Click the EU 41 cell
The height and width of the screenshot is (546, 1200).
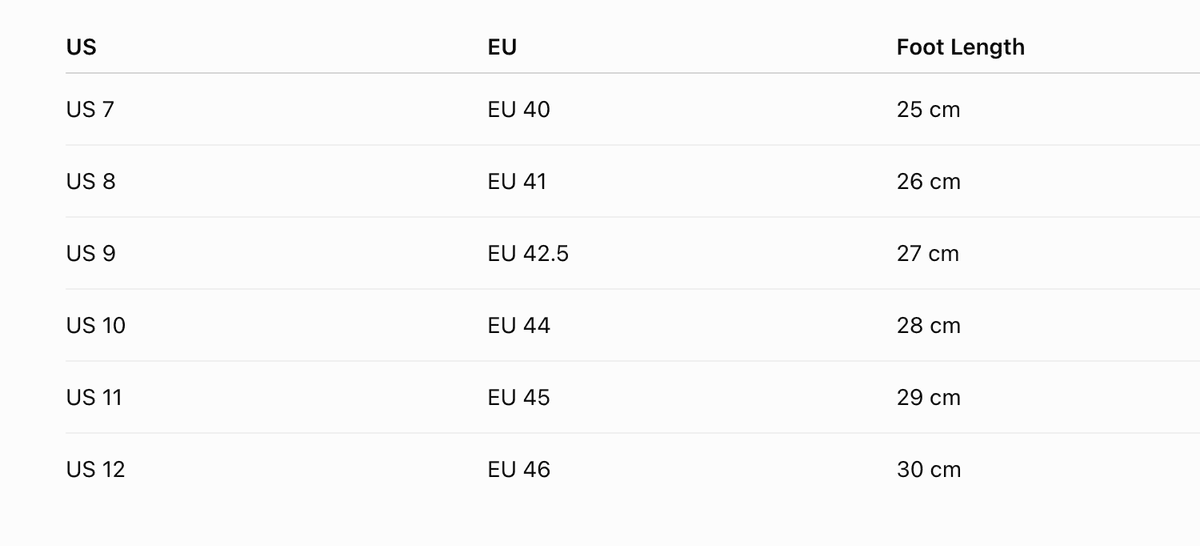517,181
